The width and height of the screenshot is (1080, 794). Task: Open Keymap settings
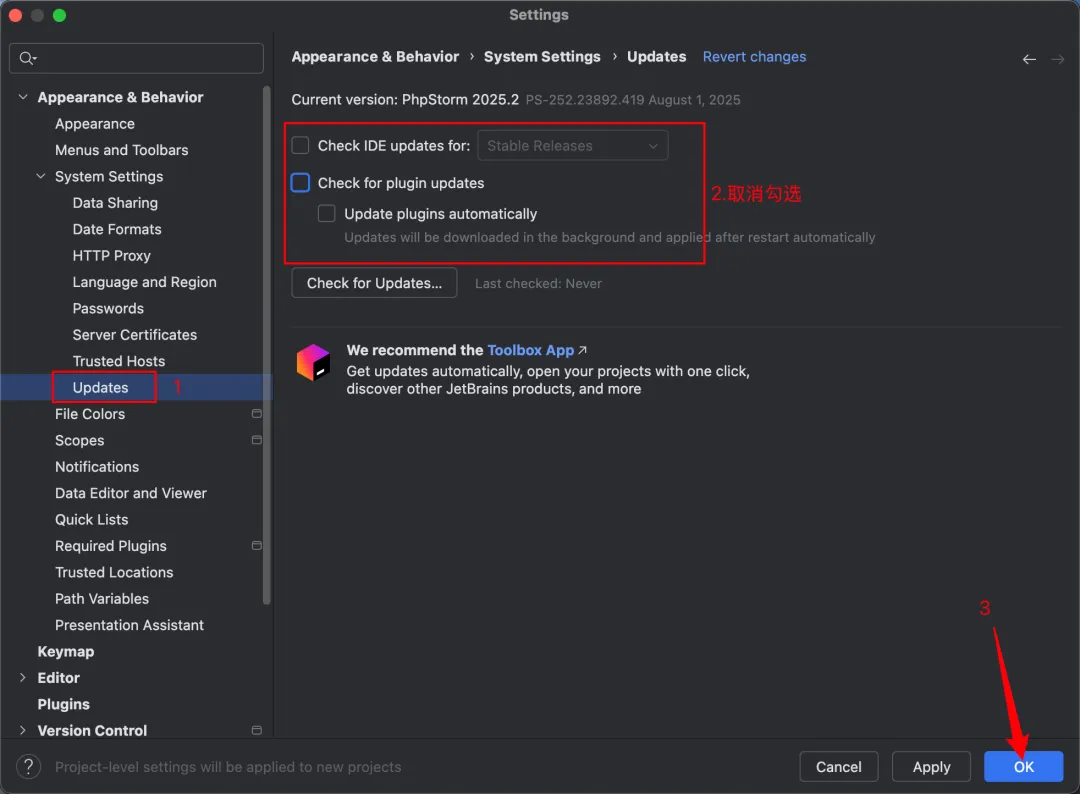pos(66,651)
